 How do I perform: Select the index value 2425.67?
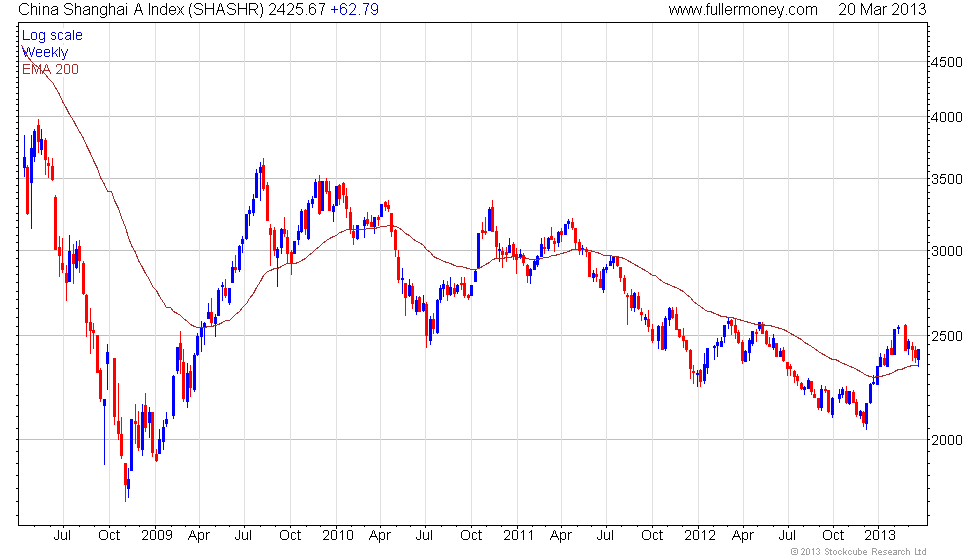click(x=297, y=10)
